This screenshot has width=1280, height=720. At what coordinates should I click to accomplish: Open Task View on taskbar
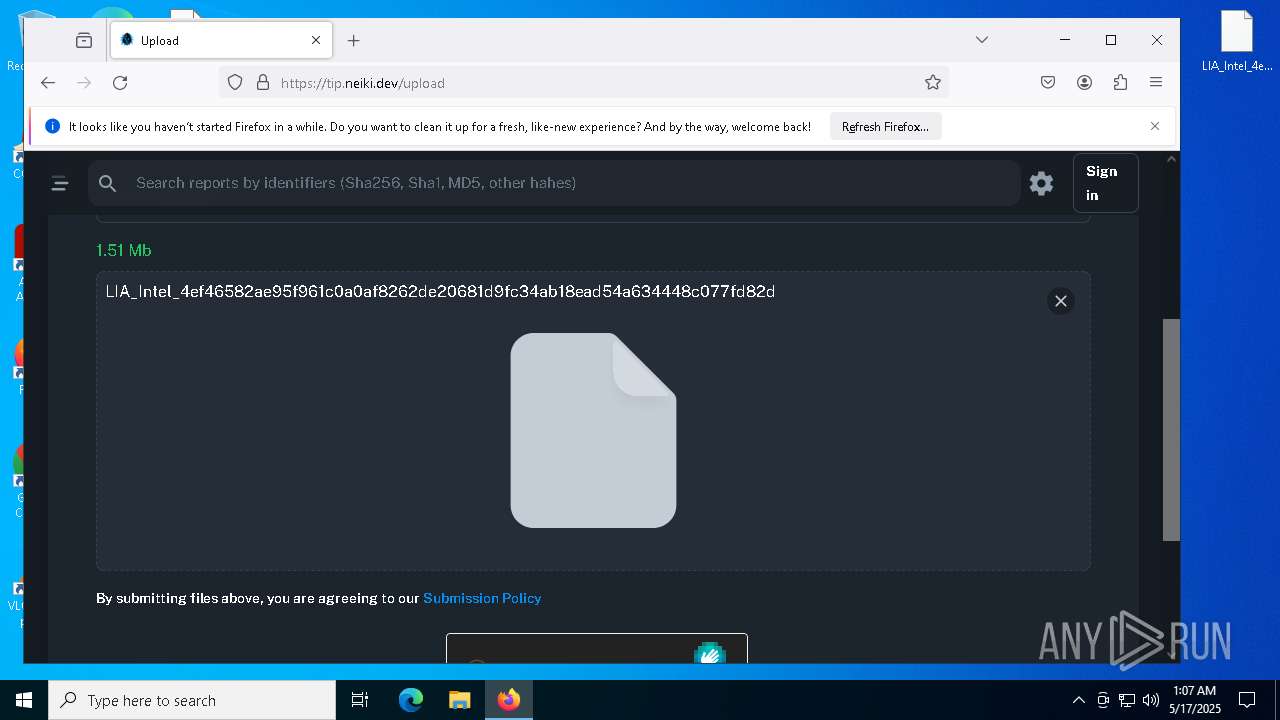pos(360,700)
